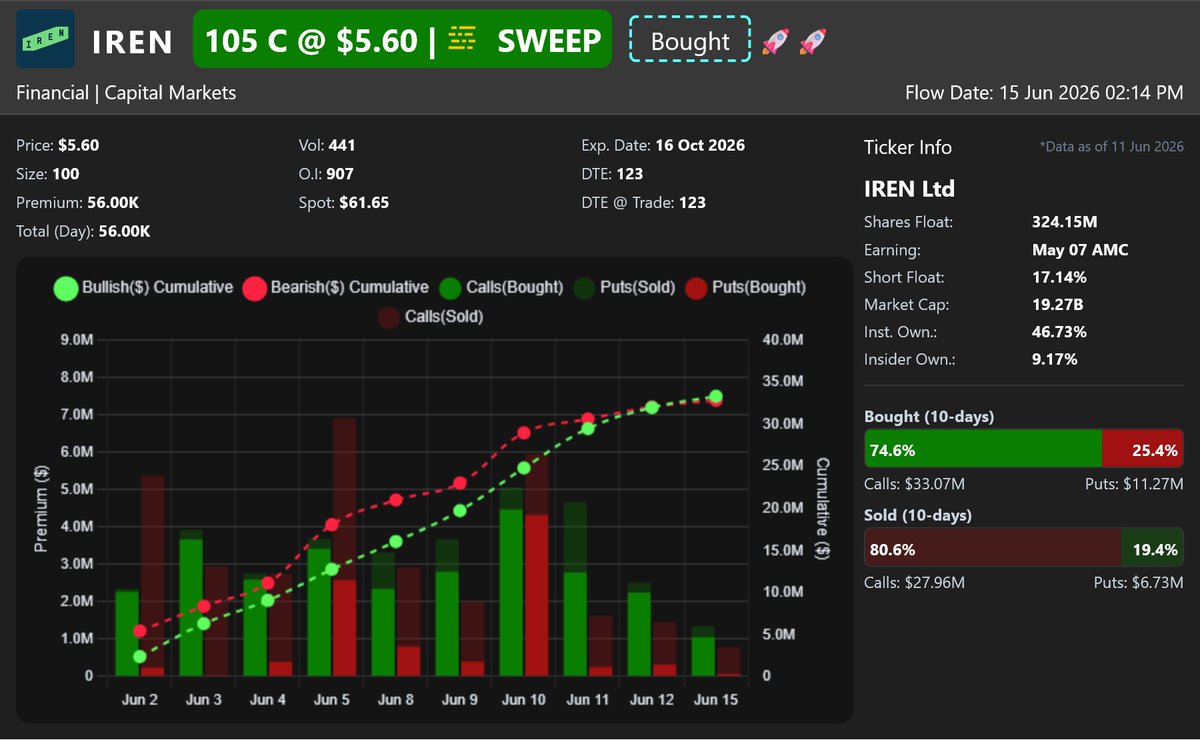The width and height of the screenshot is (1200, 740).
Task: Click the Ticker Info heading
Action: [908, 147]
